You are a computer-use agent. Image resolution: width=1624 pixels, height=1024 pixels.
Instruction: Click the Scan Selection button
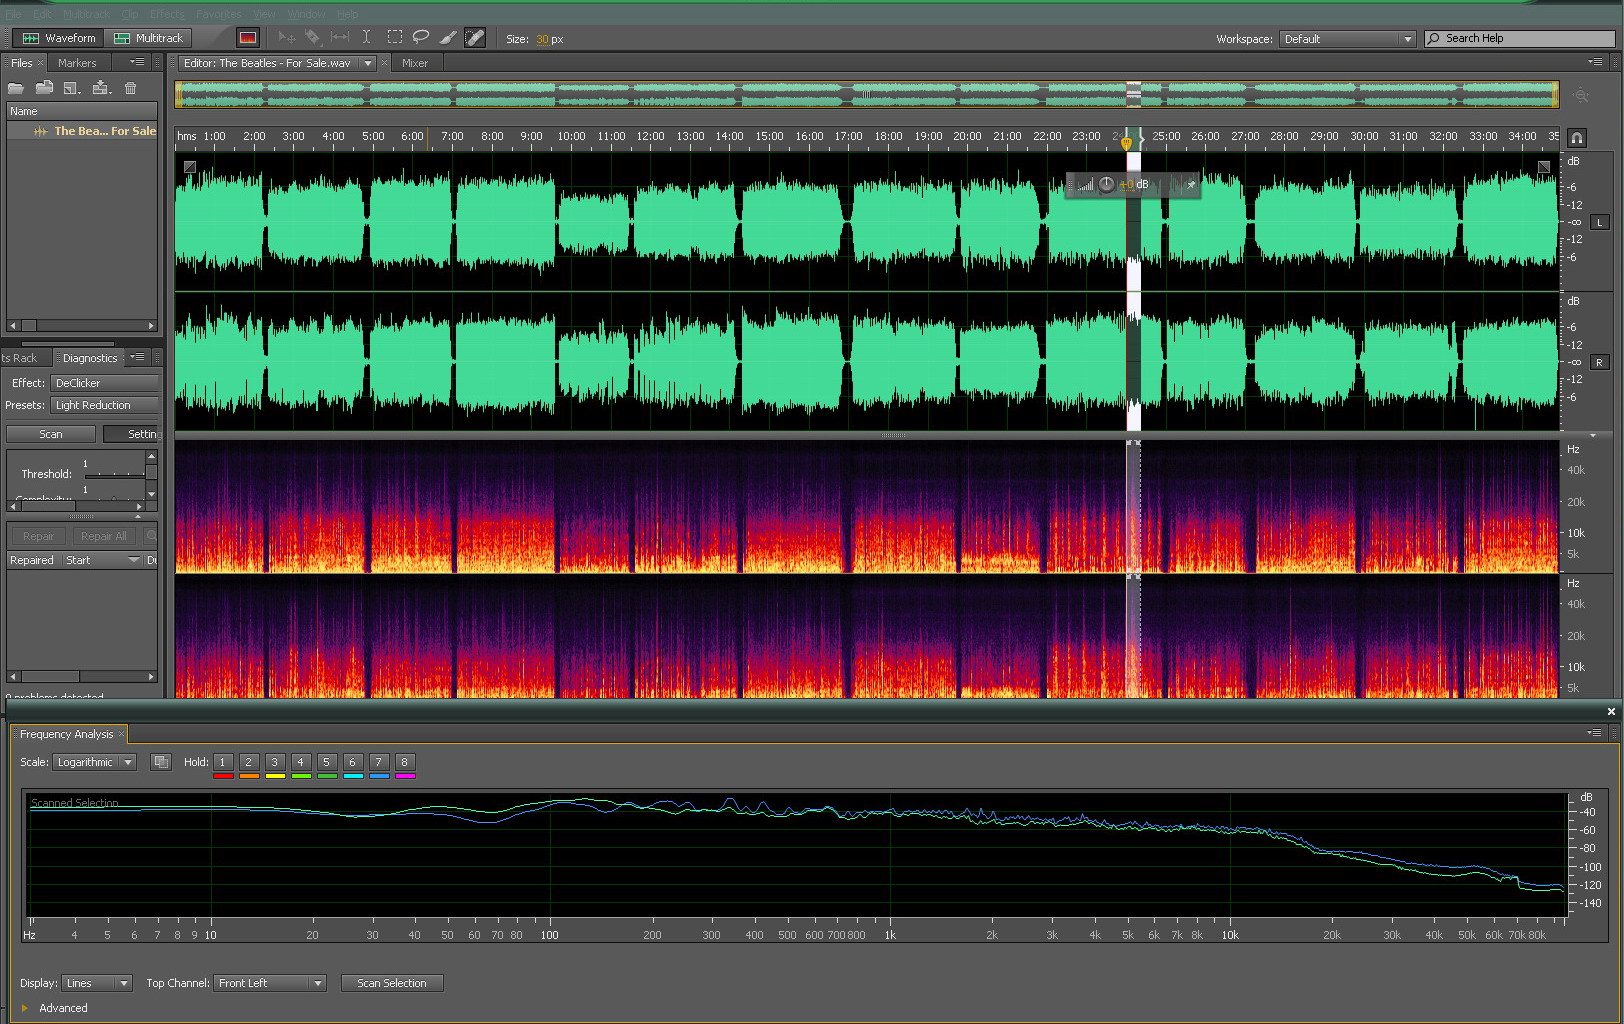(x=391, y=983)
